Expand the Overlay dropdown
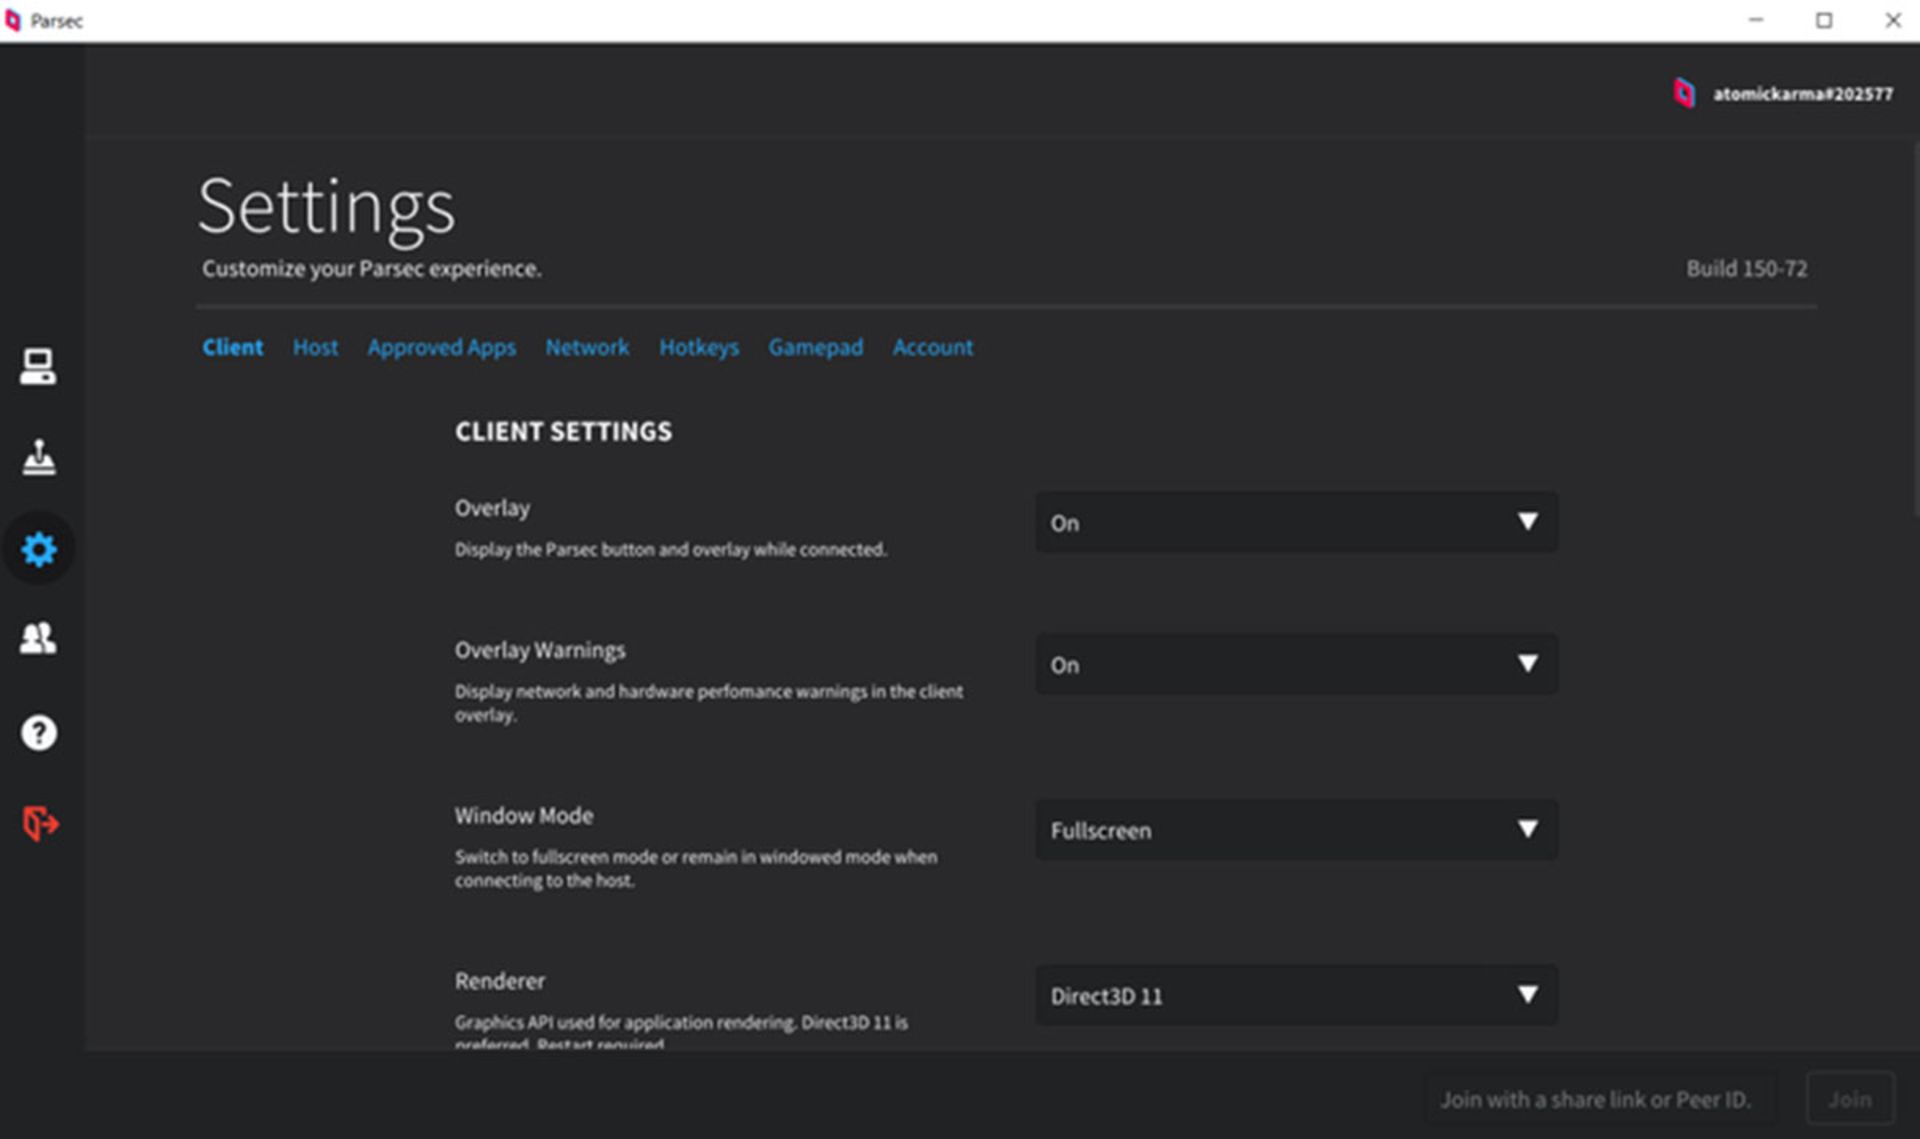1920x1139 pixels. [x=1296, y=522]
